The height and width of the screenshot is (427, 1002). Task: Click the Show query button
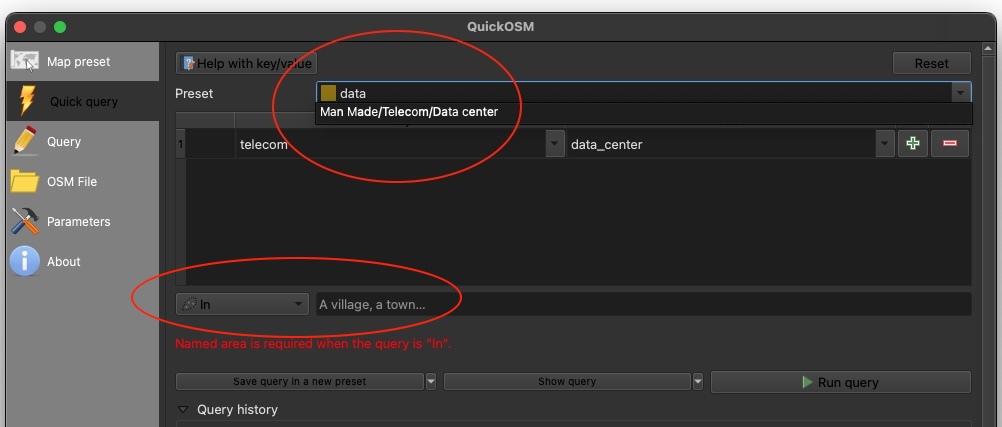pyautogui.click(x=567, y=382)
